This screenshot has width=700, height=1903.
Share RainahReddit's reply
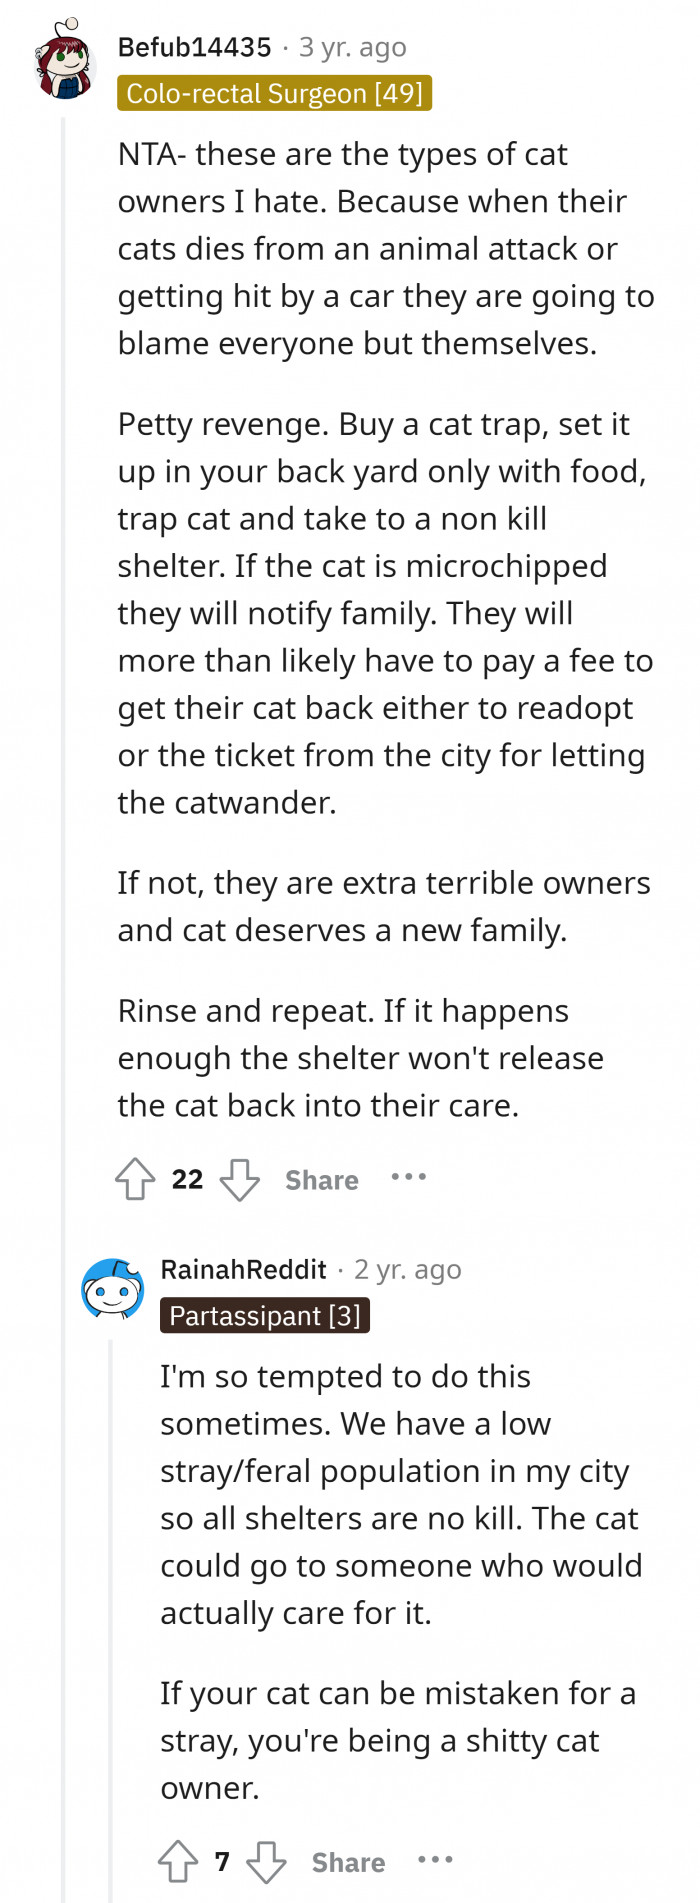[348, 1862]
